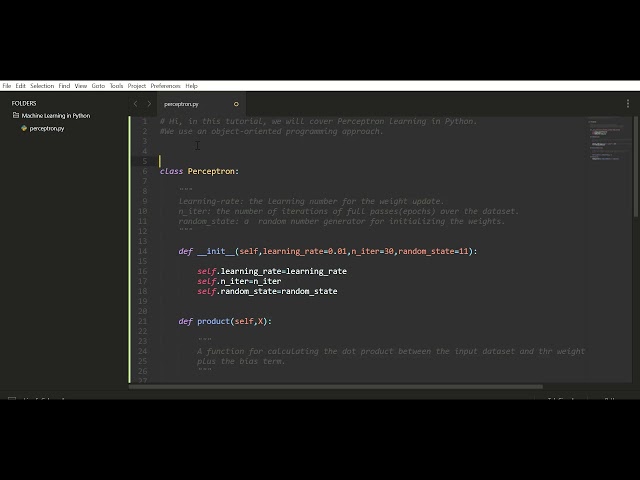Click the minimap code preview
This screenshot has height=480, width=640.
606,140
